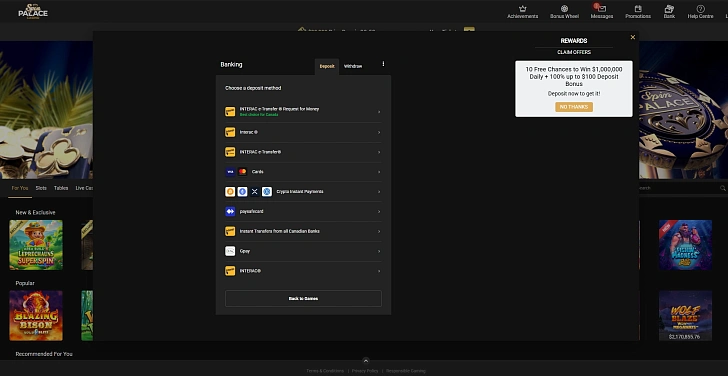Expand the Cards row chevron
Screen dimensions: 728x376
379,172
